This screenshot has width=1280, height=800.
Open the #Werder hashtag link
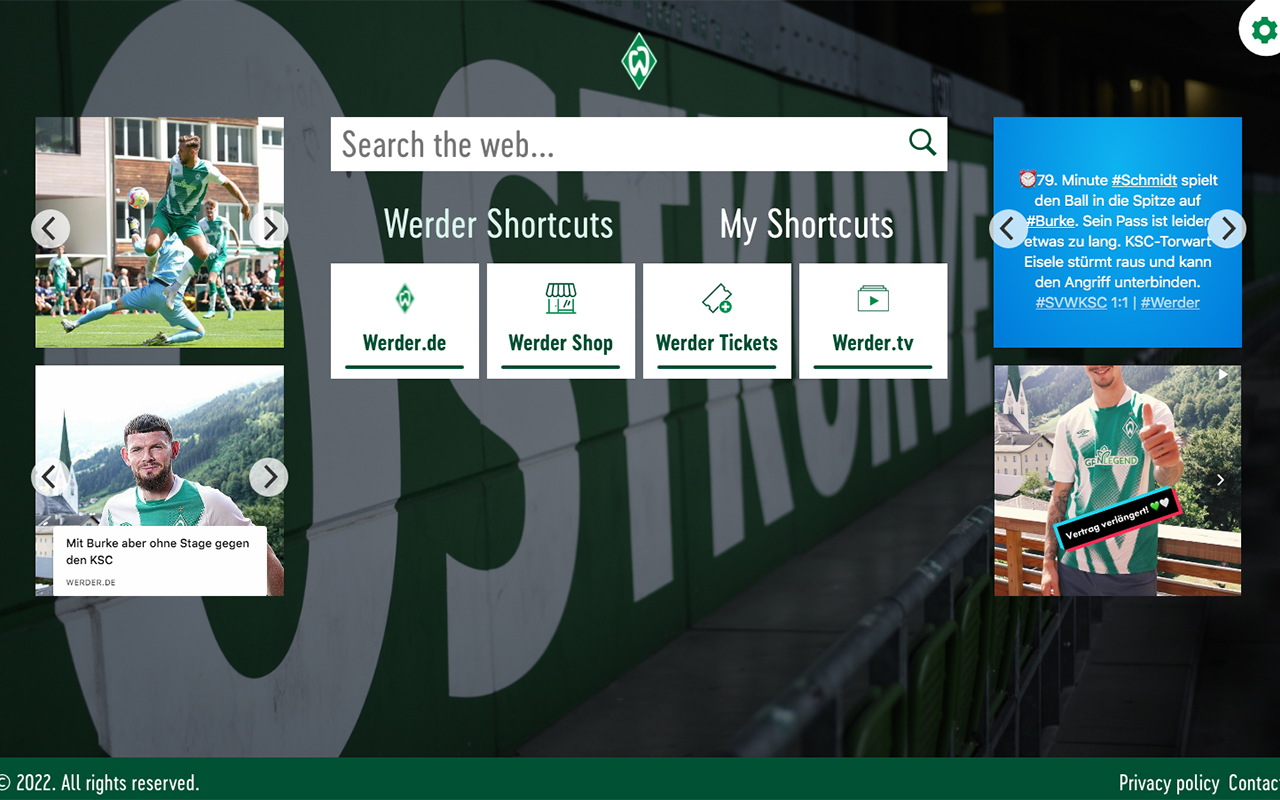tap(1170, 302)
